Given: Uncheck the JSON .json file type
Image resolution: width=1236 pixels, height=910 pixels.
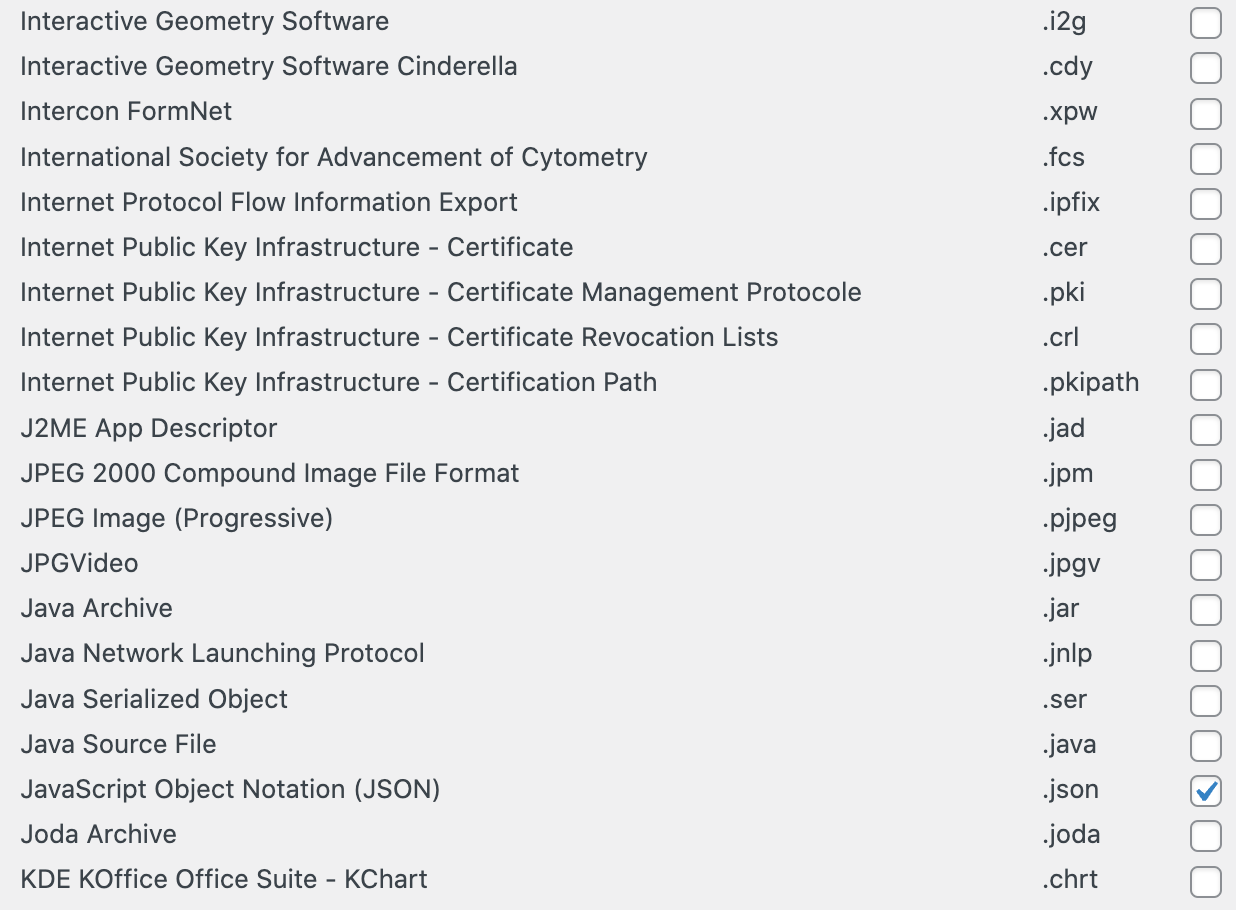Looking at the screenshot, I should point(1206,790).
